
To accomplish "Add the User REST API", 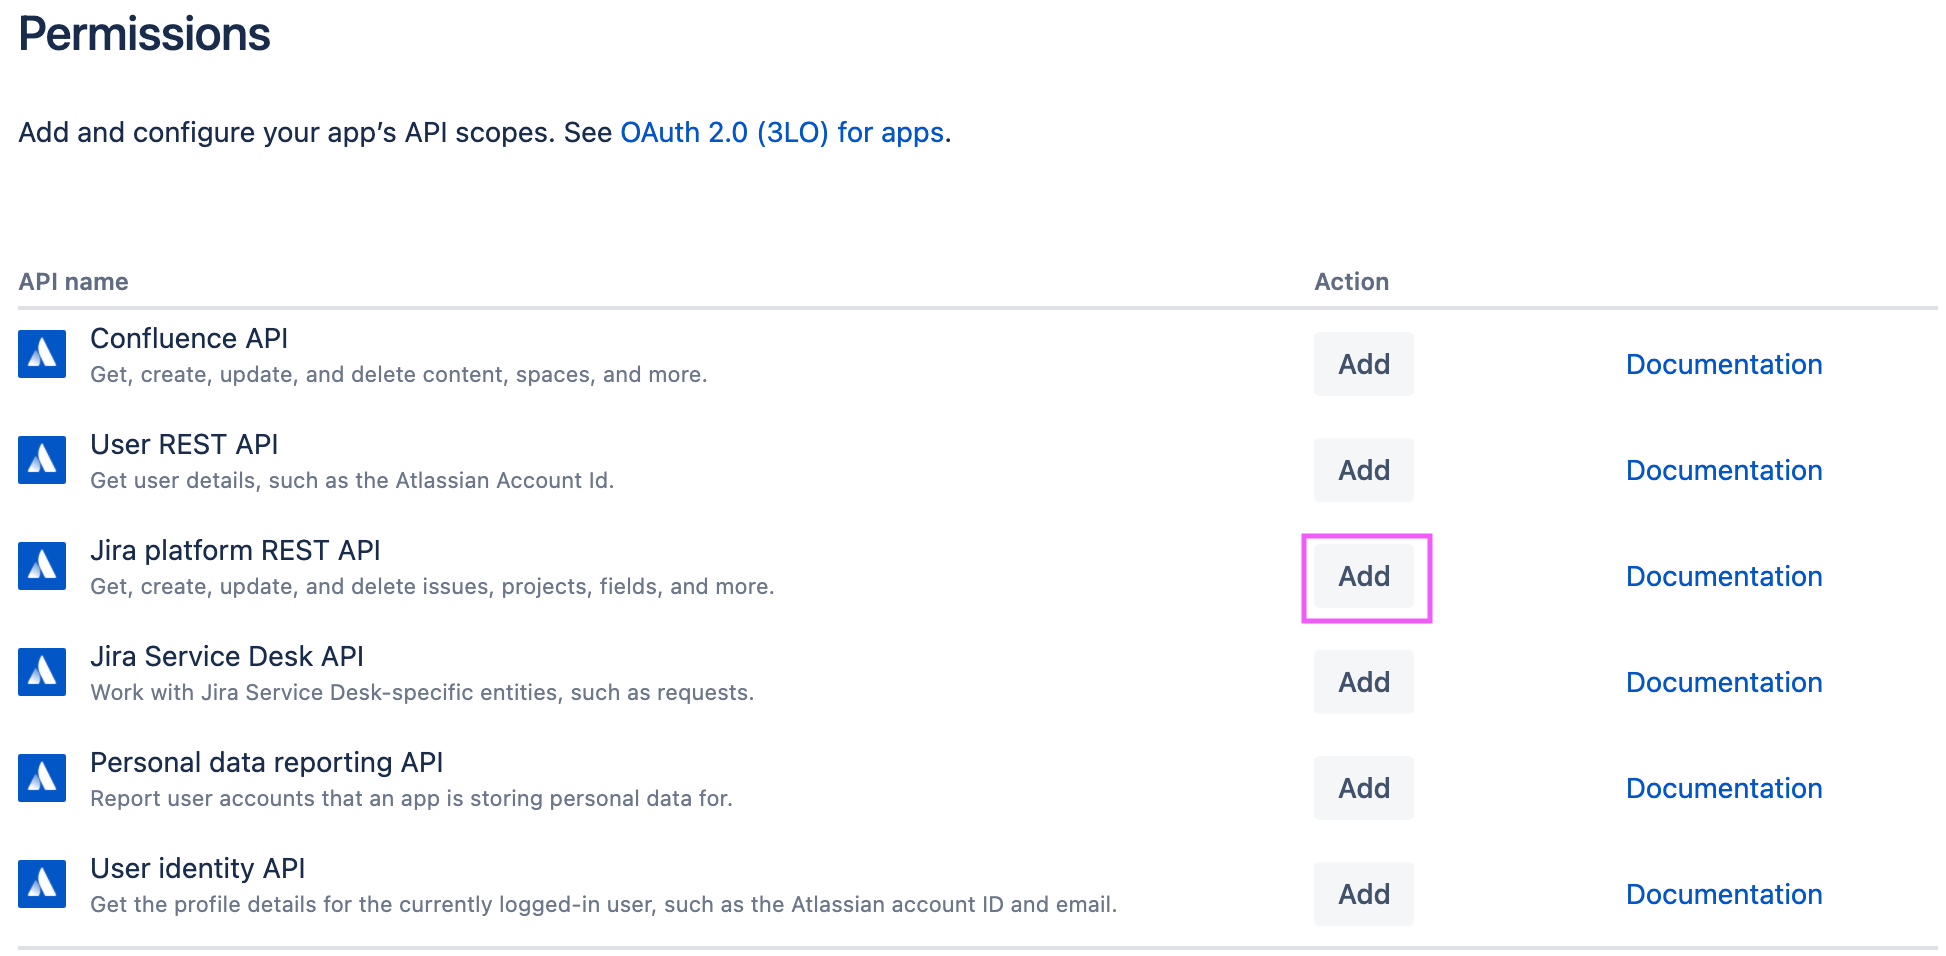I will pos(1363,470).
